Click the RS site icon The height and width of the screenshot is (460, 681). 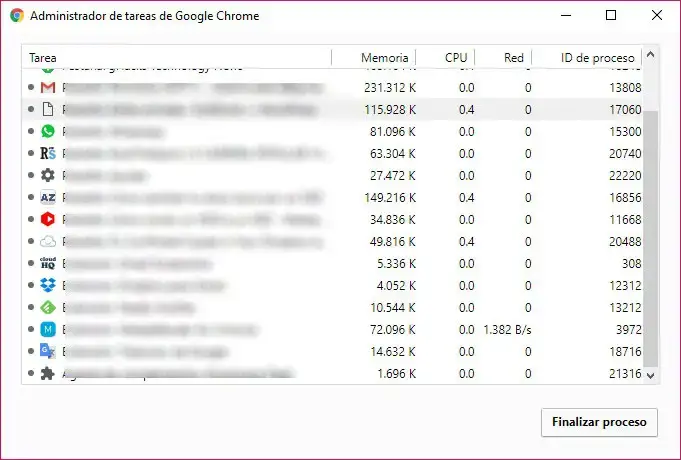(x=48, y=153)
